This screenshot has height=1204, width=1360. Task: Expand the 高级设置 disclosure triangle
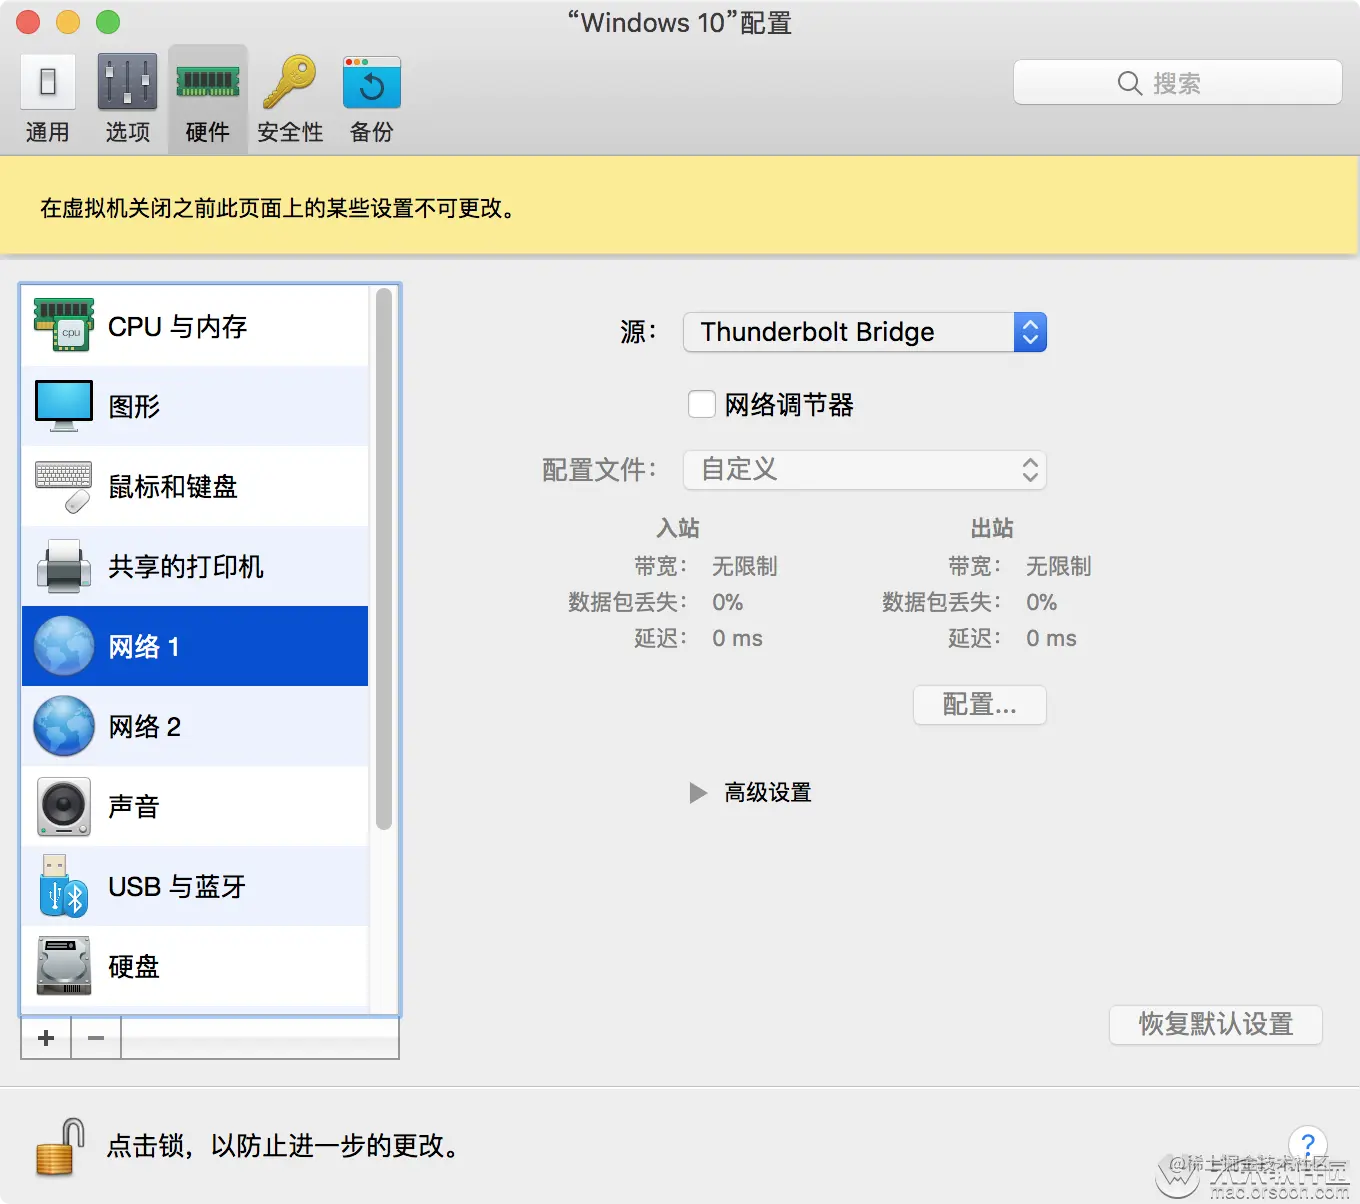(x=698, y=793)
